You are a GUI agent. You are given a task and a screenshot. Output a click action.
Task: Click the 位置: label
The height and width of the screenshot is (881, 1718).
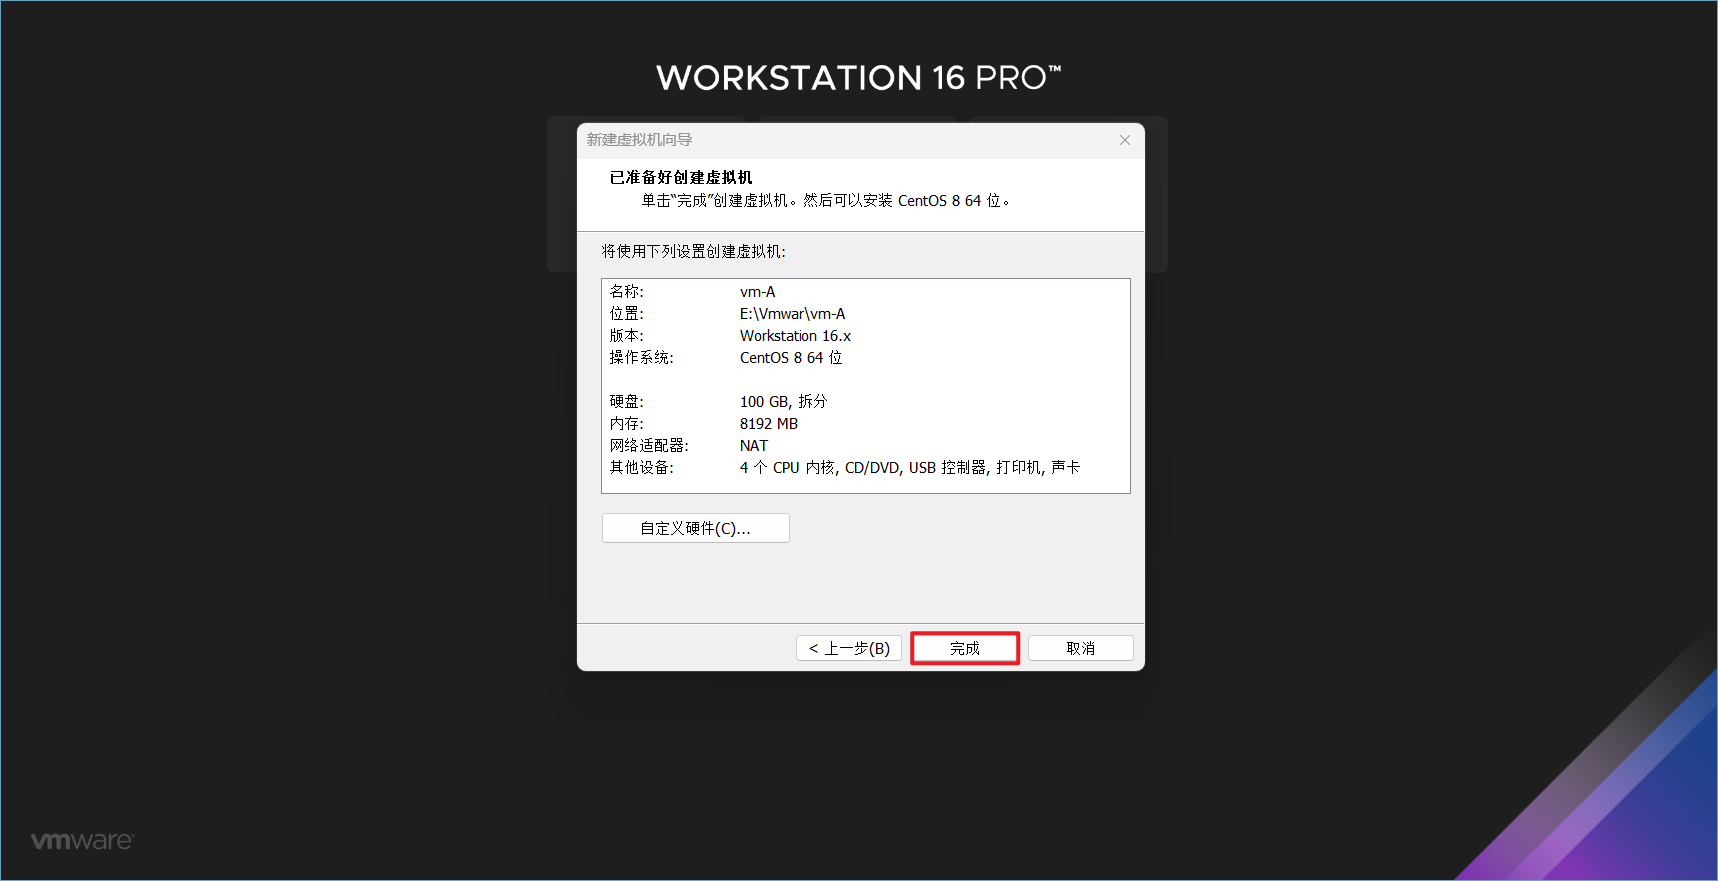627,314
